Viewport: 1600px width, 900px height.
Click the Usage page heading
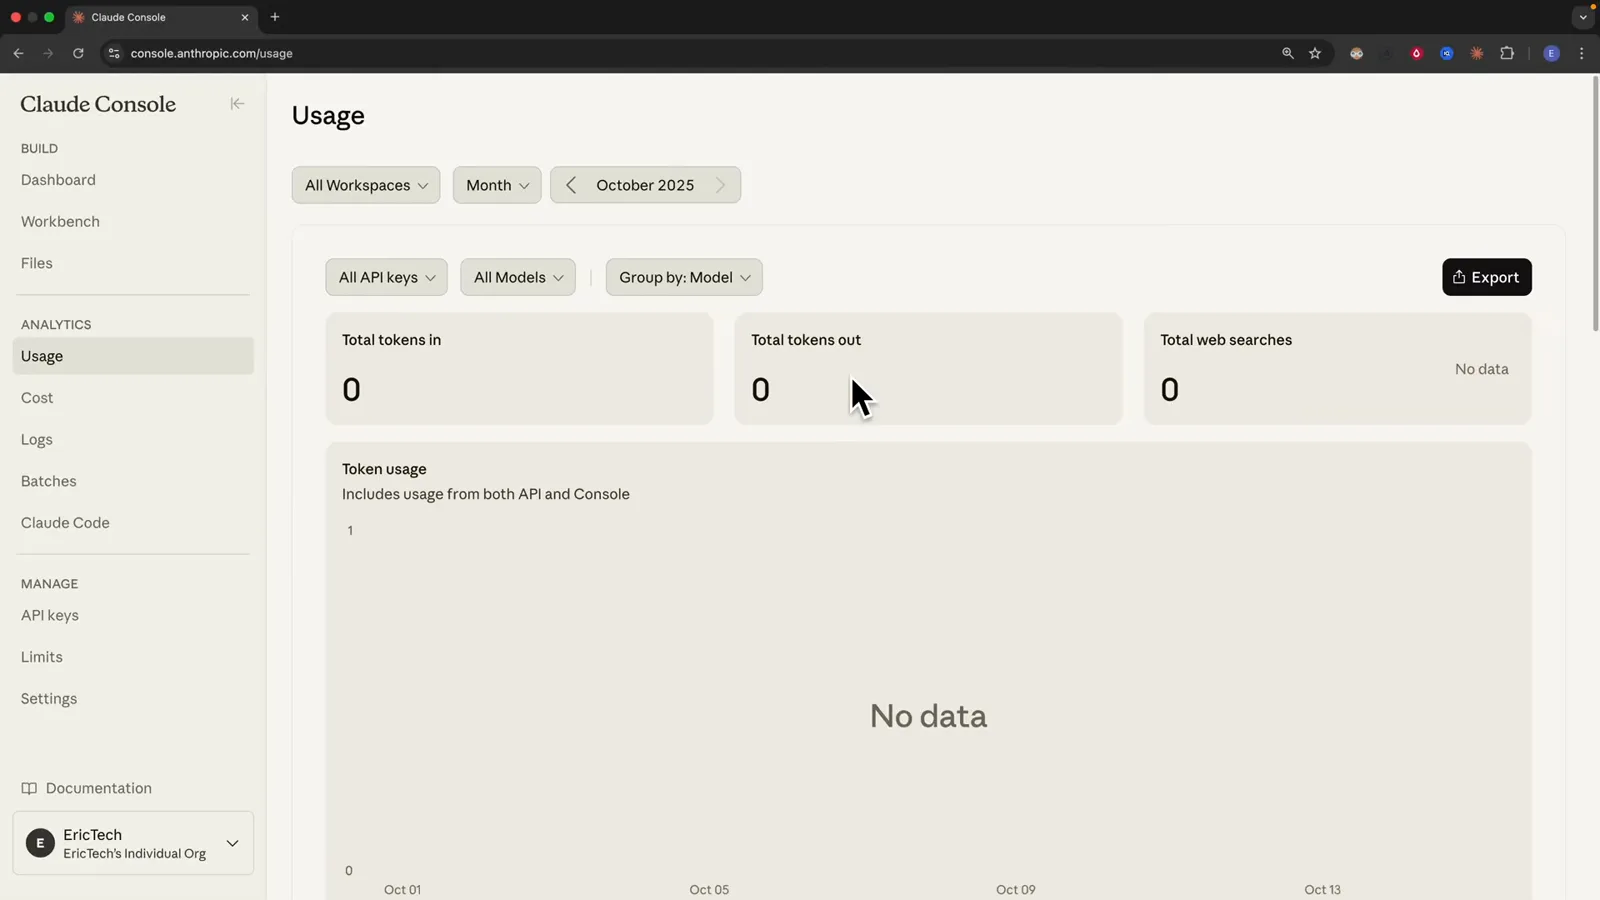point(328,116)
